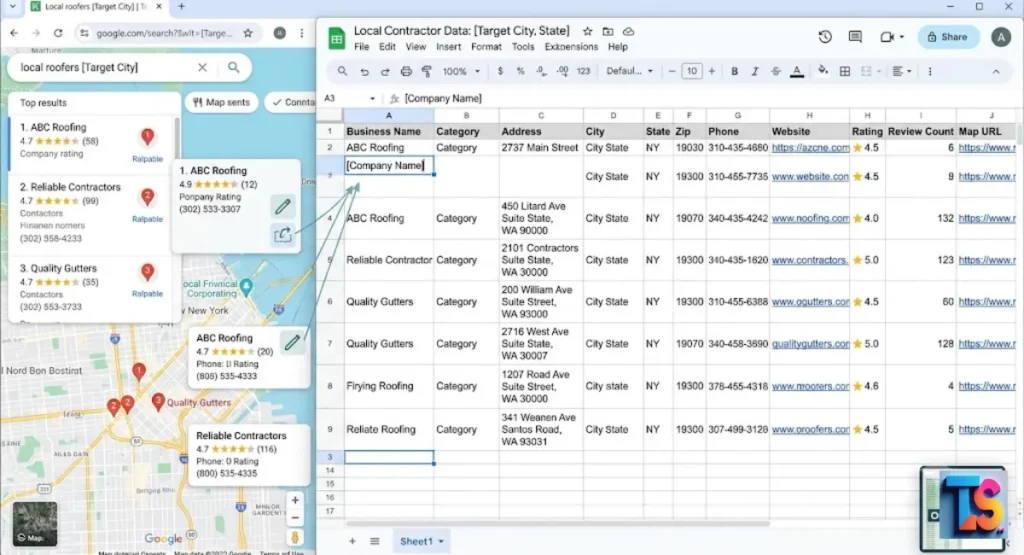The image size is (1024, 555).
Task: Open Sheet1 tab options arrow
Action: point(441,541)
